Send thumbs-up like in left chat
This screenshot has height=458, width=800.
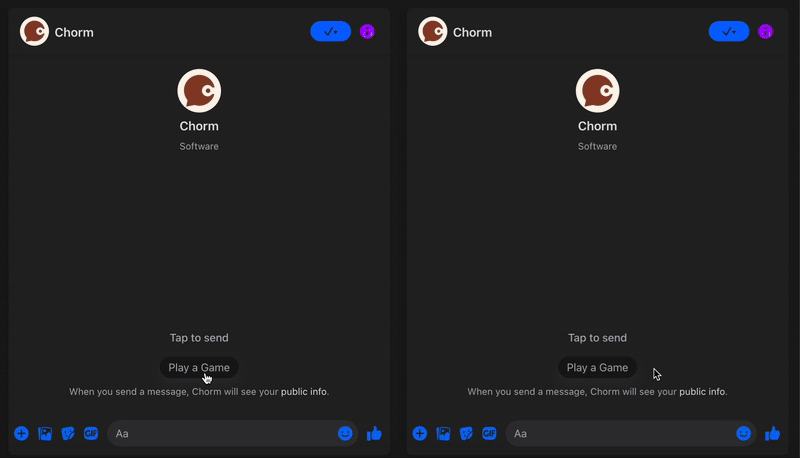click(374, 434)
